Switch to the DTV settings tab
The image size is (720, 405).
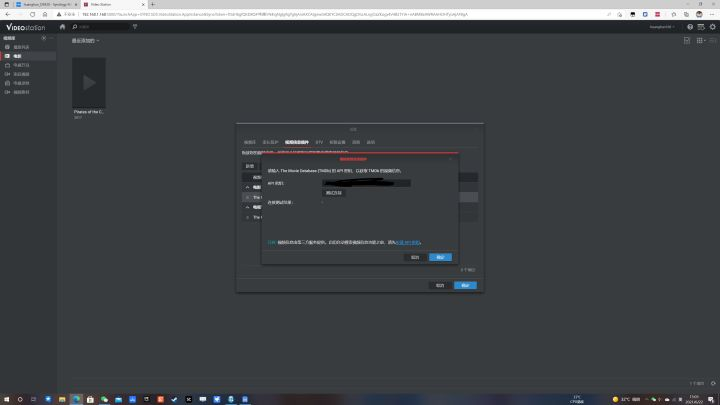coord(319,142)
